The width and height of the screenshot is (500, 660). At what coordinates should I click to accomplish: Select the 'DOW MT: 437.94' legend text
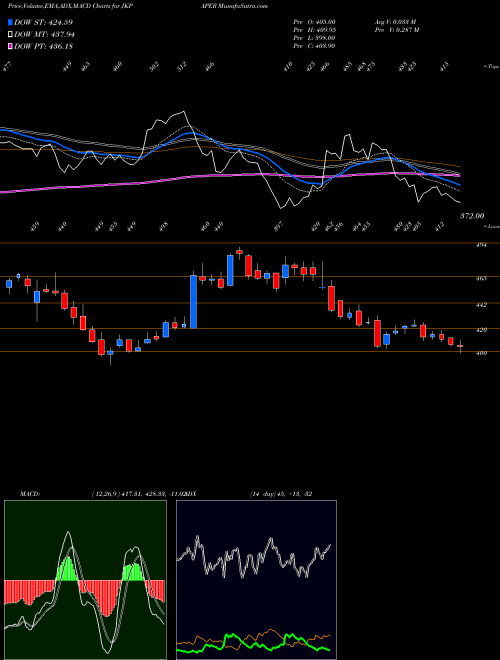pos(44,34)
